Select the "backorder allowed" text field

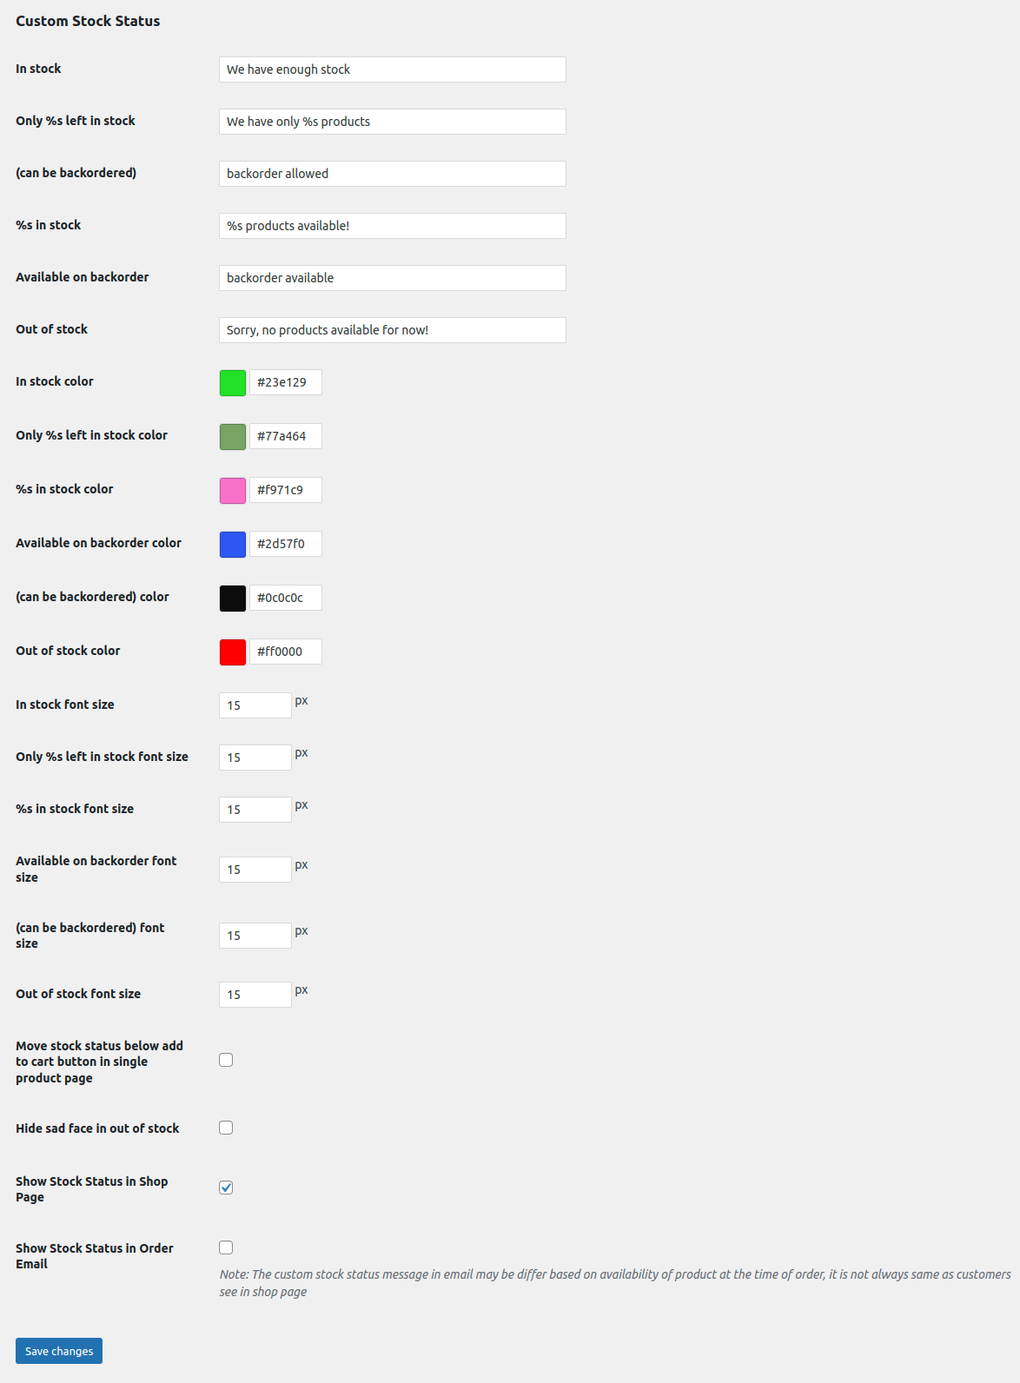point(392,173)
